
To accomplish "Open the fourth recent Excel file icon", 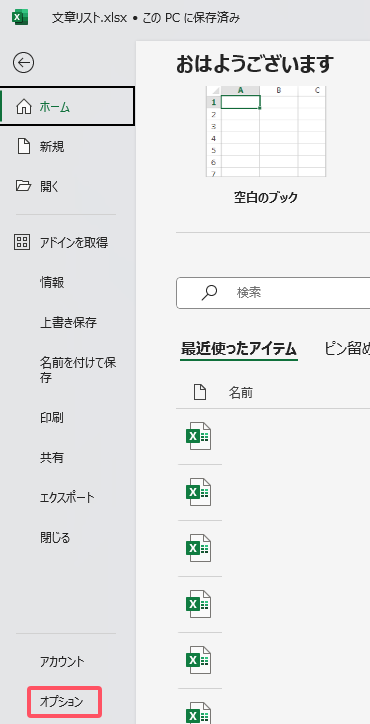I will [x=199, y=604].
